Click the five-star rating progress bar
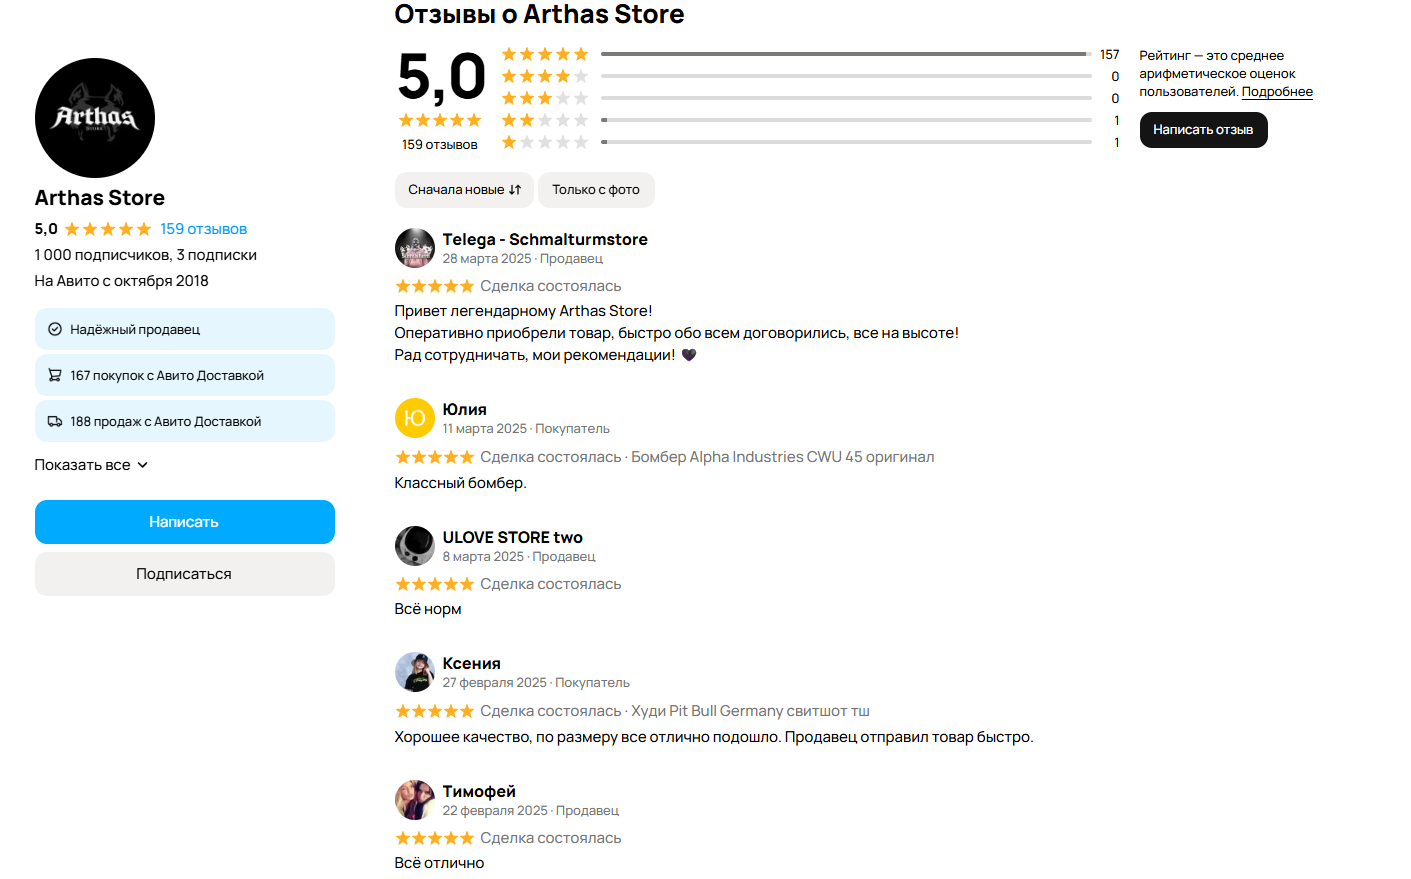This screenshot has height=879, width=1411. point(845,53)
